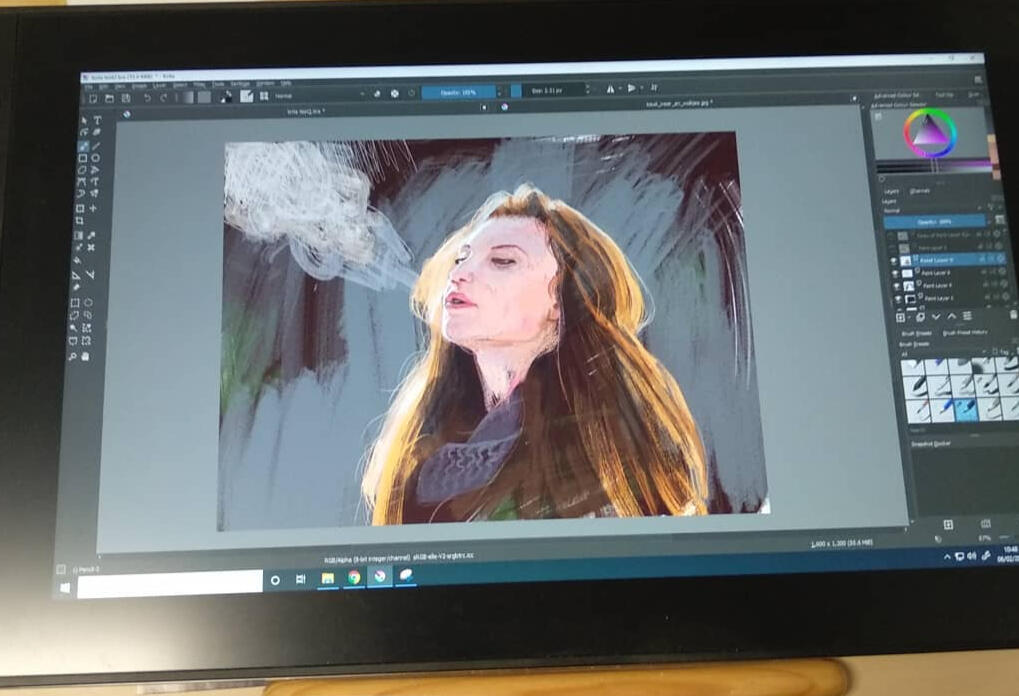Open the Settings menu
Viewport: 1019px width, 696px height.
tap(240, 84)
